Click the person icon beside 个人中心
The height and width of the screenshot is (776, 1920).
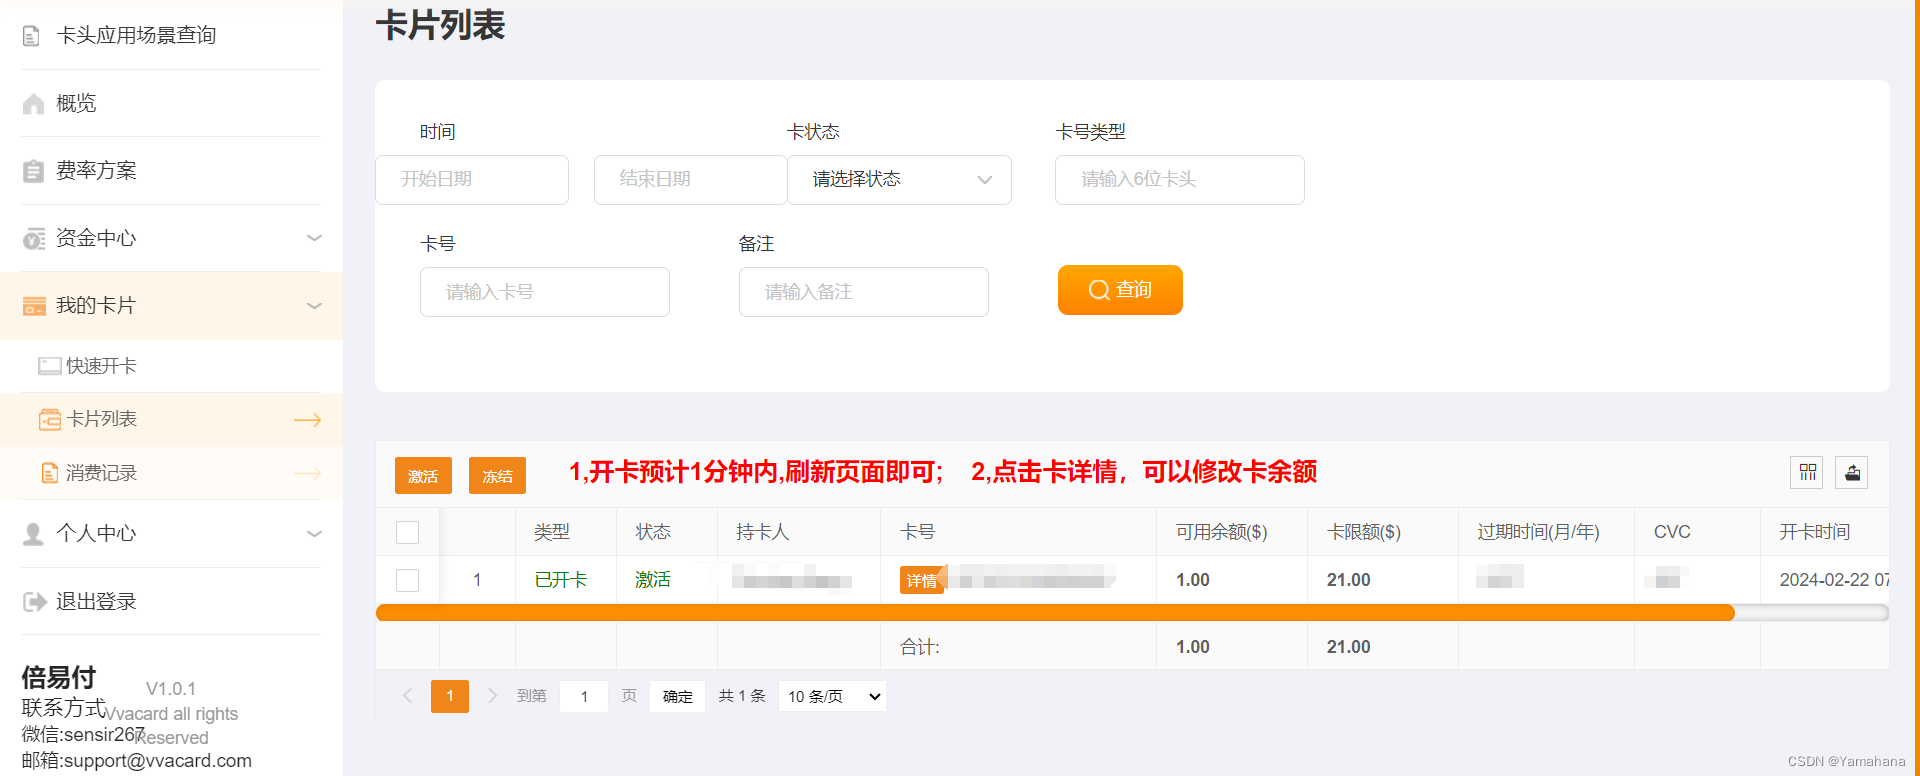coord(33,534)
